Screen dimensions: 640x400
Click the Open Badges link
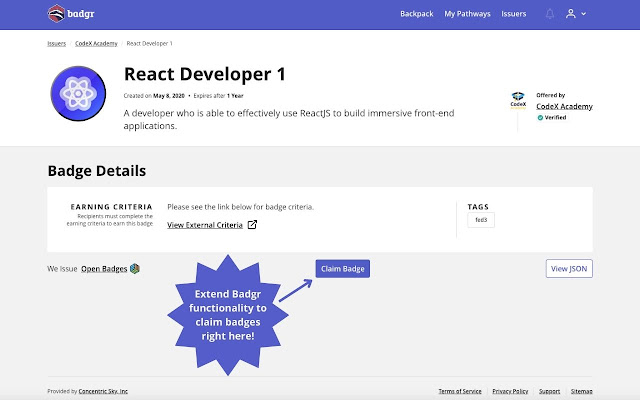pos(104,269)
